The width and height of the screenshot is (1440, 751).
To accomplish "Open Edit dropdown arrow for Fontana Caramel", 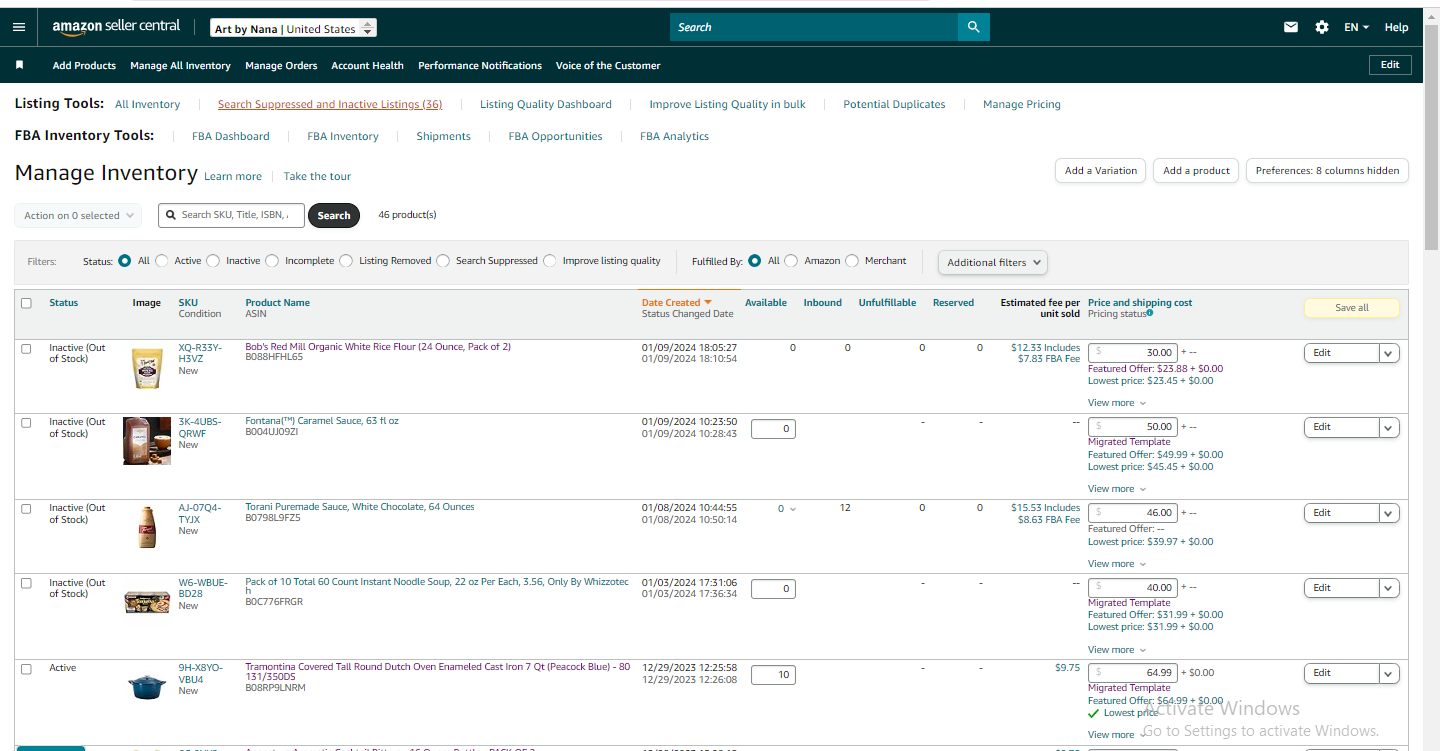I will pyautogui.click(x=1389, y=427).
